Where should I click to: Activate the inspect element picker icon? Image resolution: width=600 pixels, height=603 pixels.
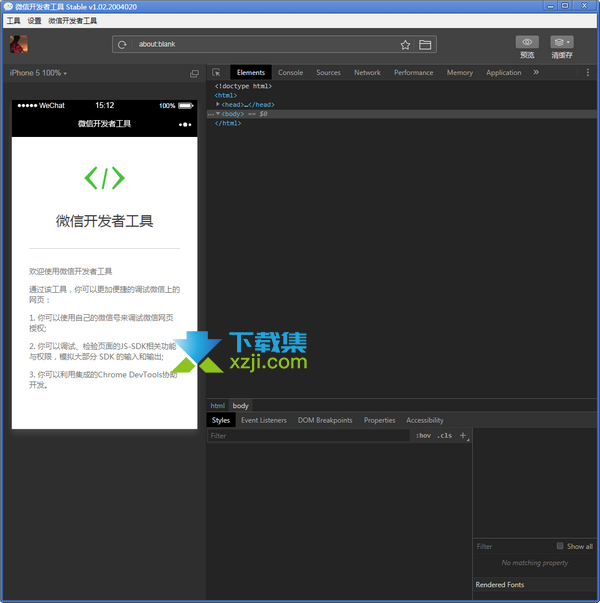click(x=217, y=72)
